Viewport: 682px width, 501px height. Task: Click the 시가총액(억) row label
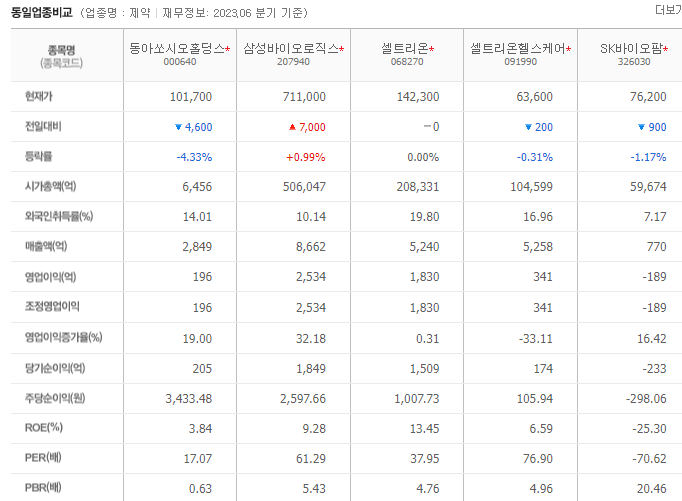(x=50, y=186)
